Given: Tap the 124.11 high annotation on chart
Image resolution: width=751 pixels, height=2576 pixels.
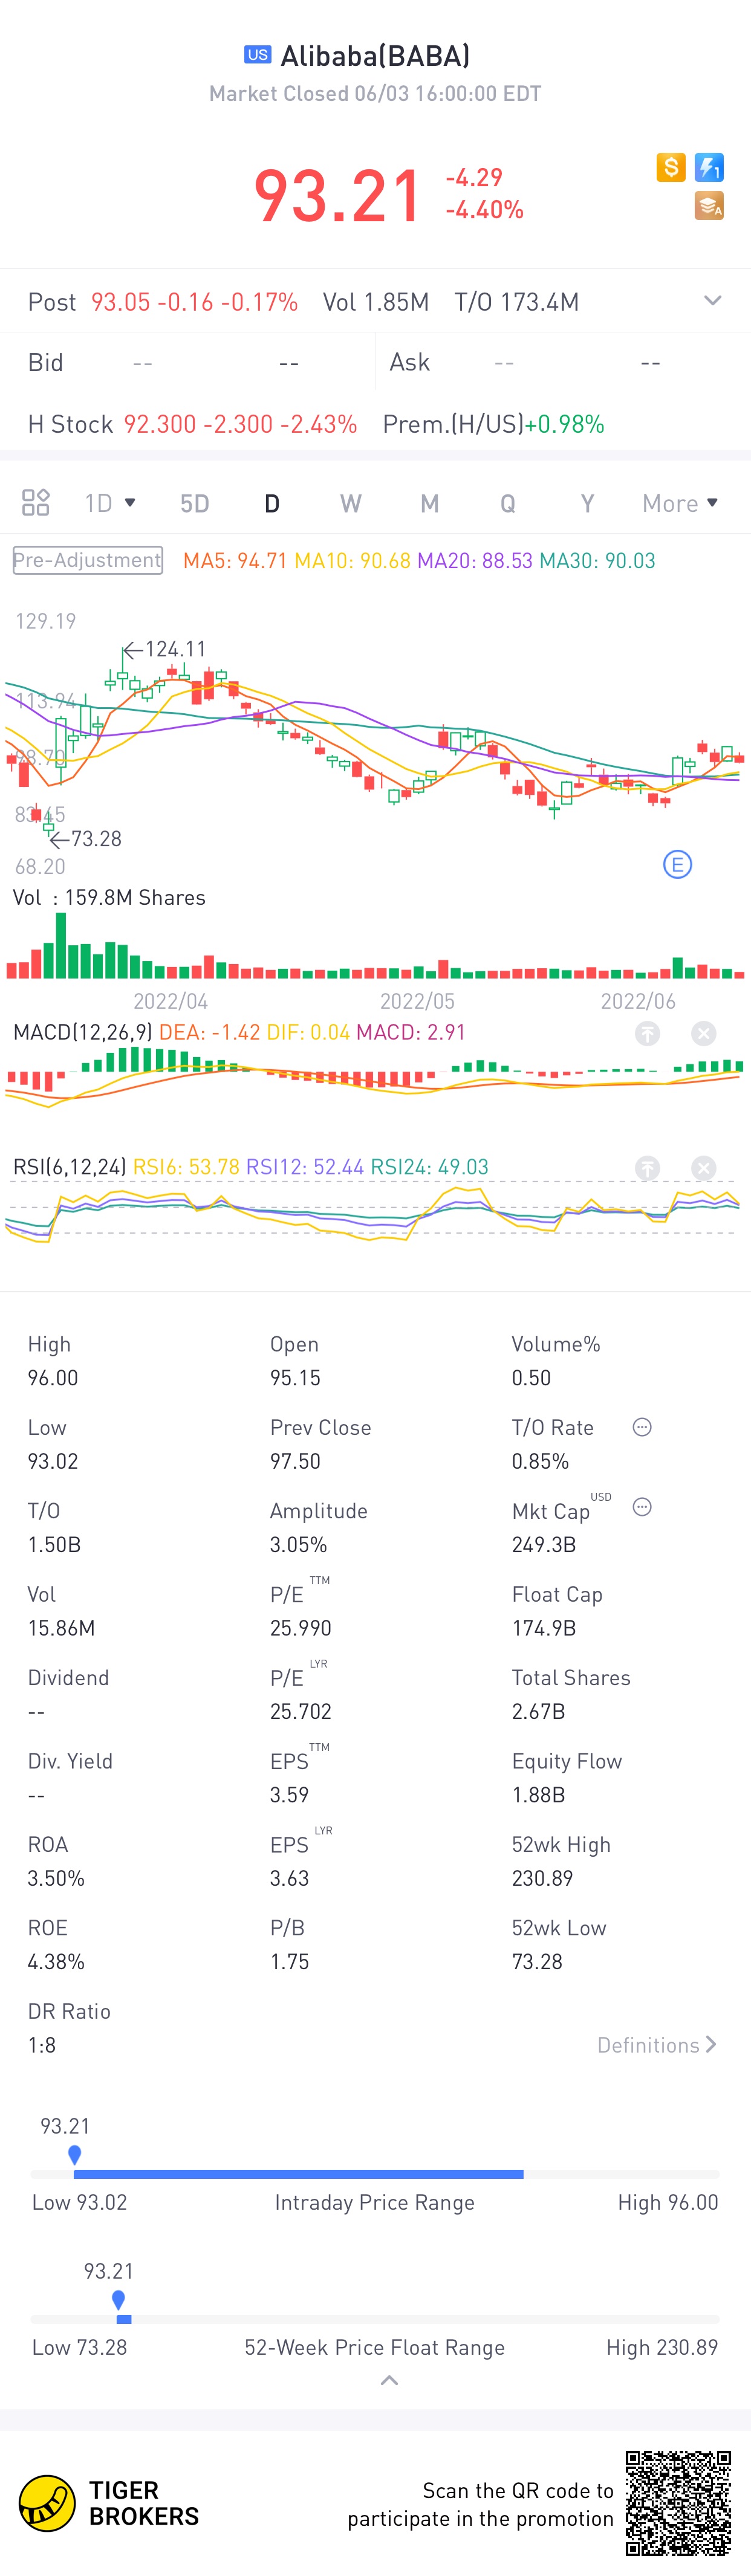Looking at the screenshot, I should [165, 649].
